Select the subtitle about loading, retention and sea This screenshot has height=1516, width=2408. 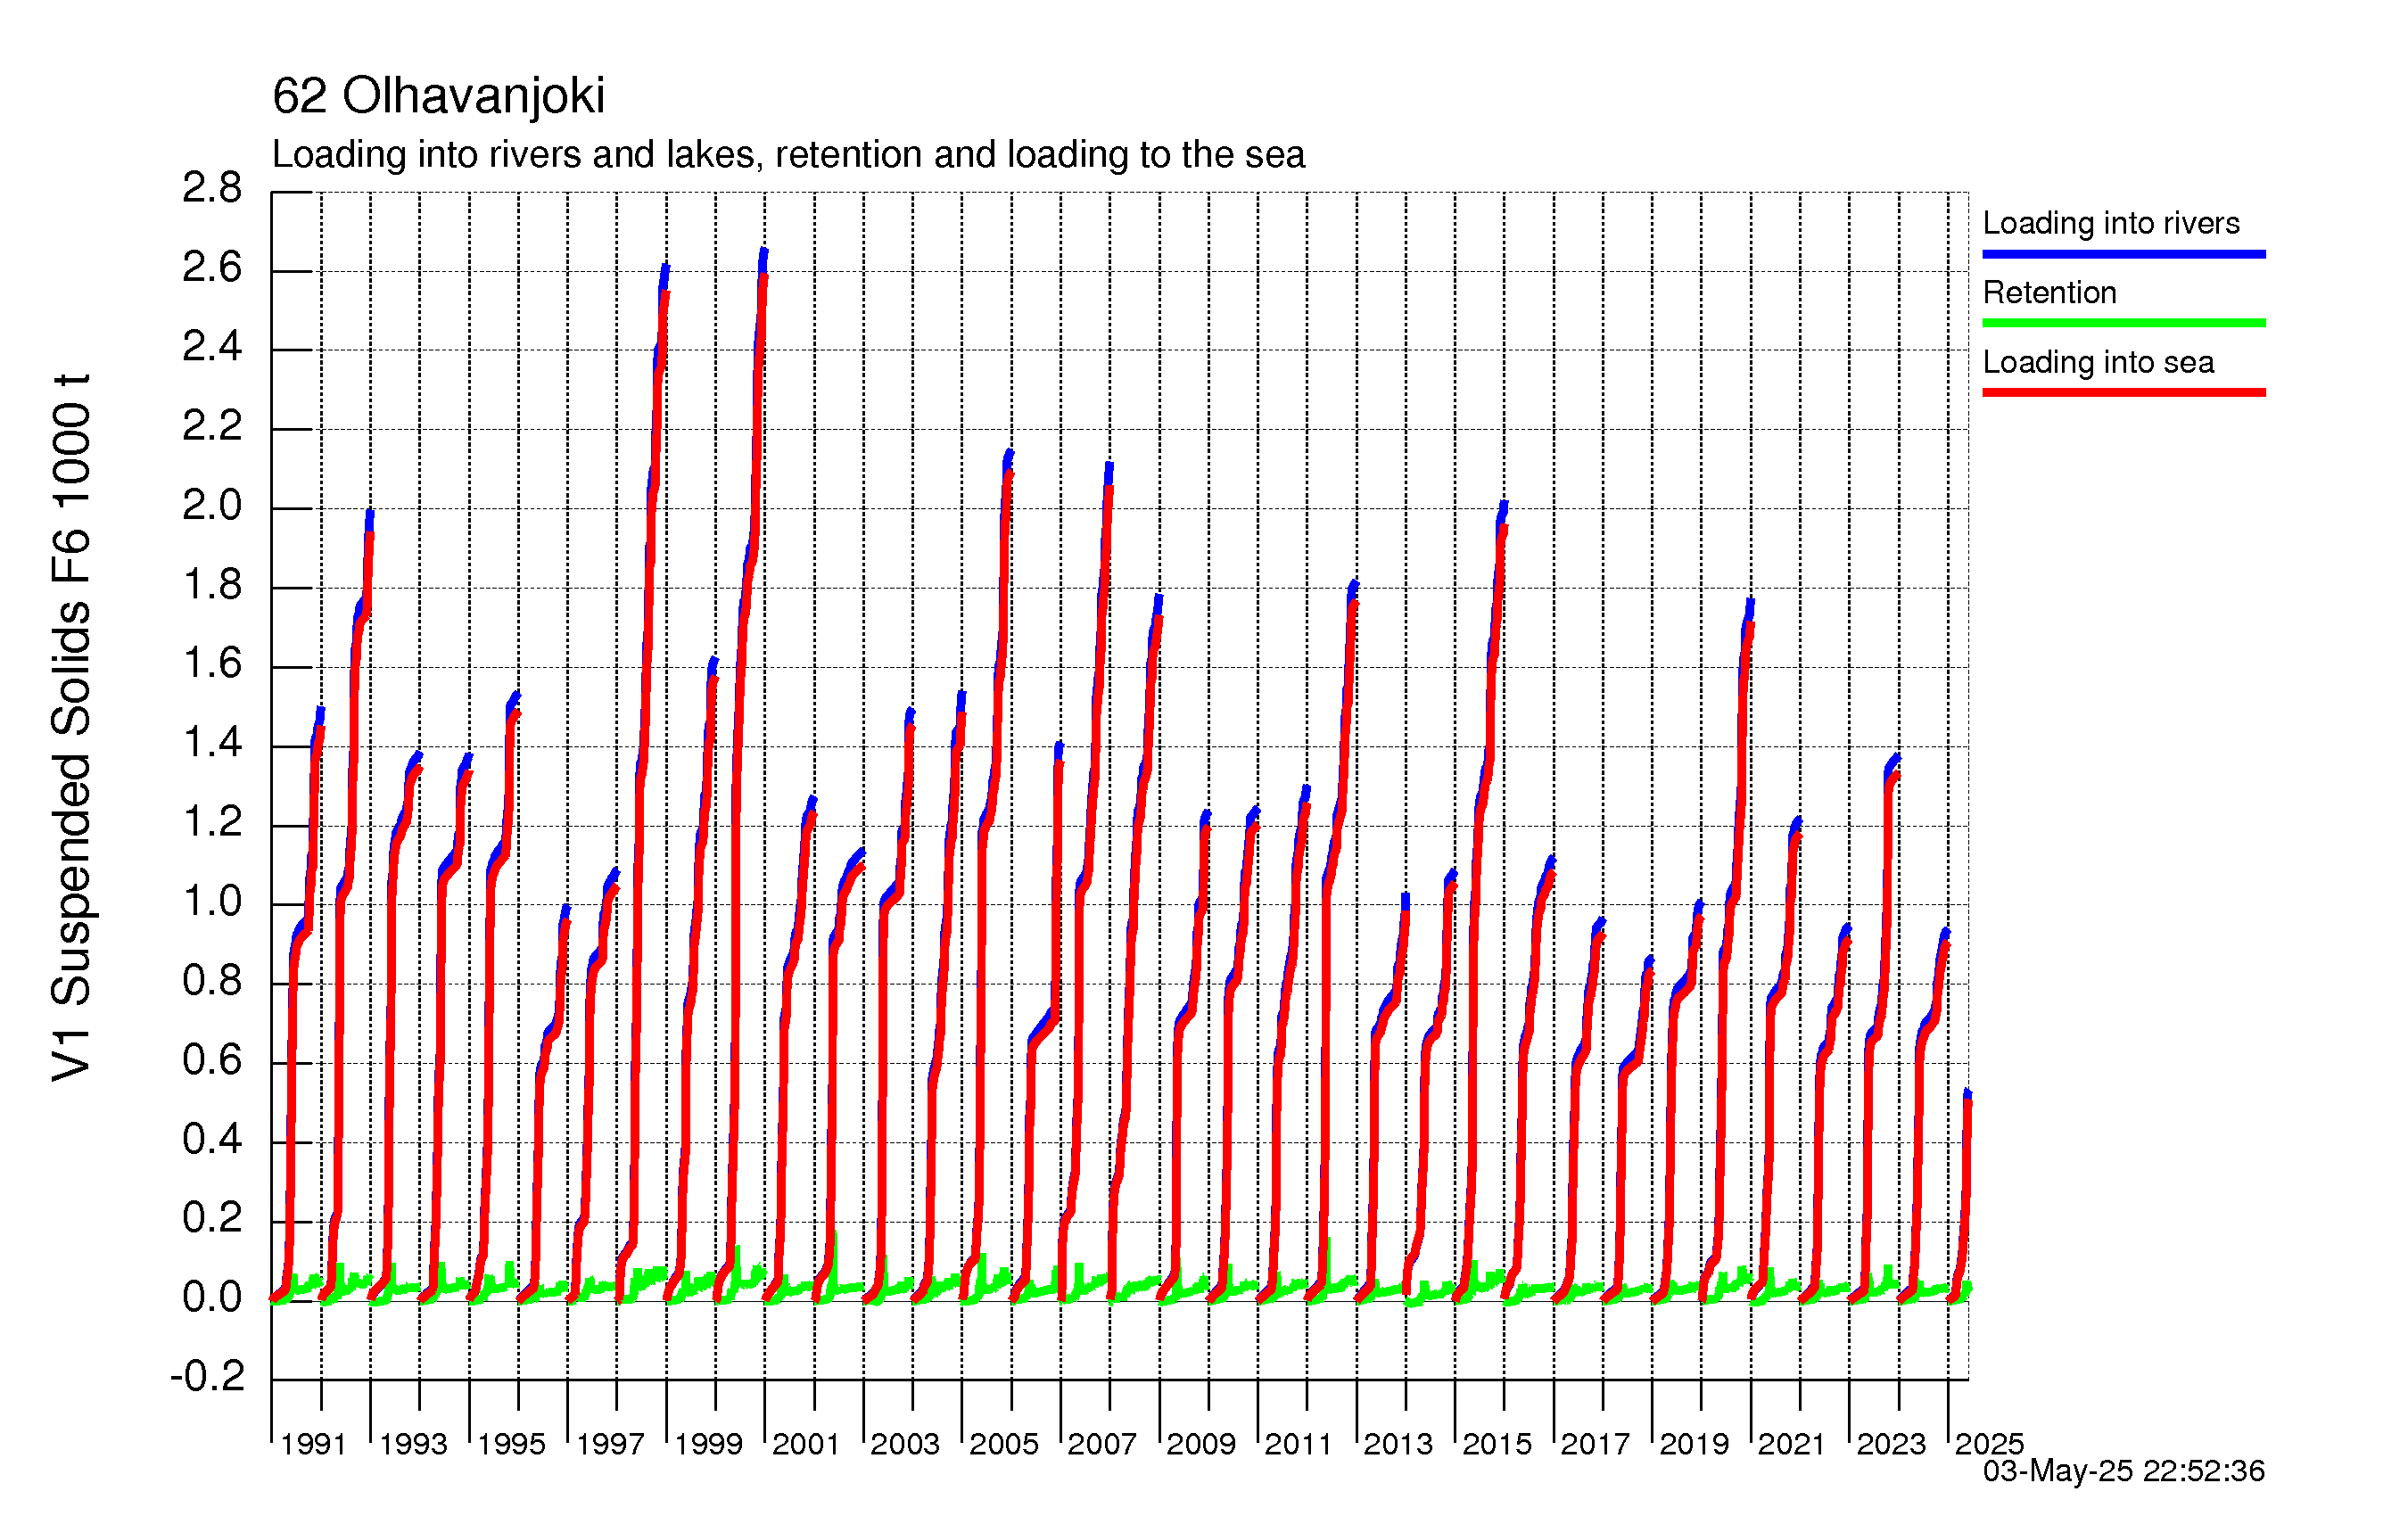coord(788,155)
